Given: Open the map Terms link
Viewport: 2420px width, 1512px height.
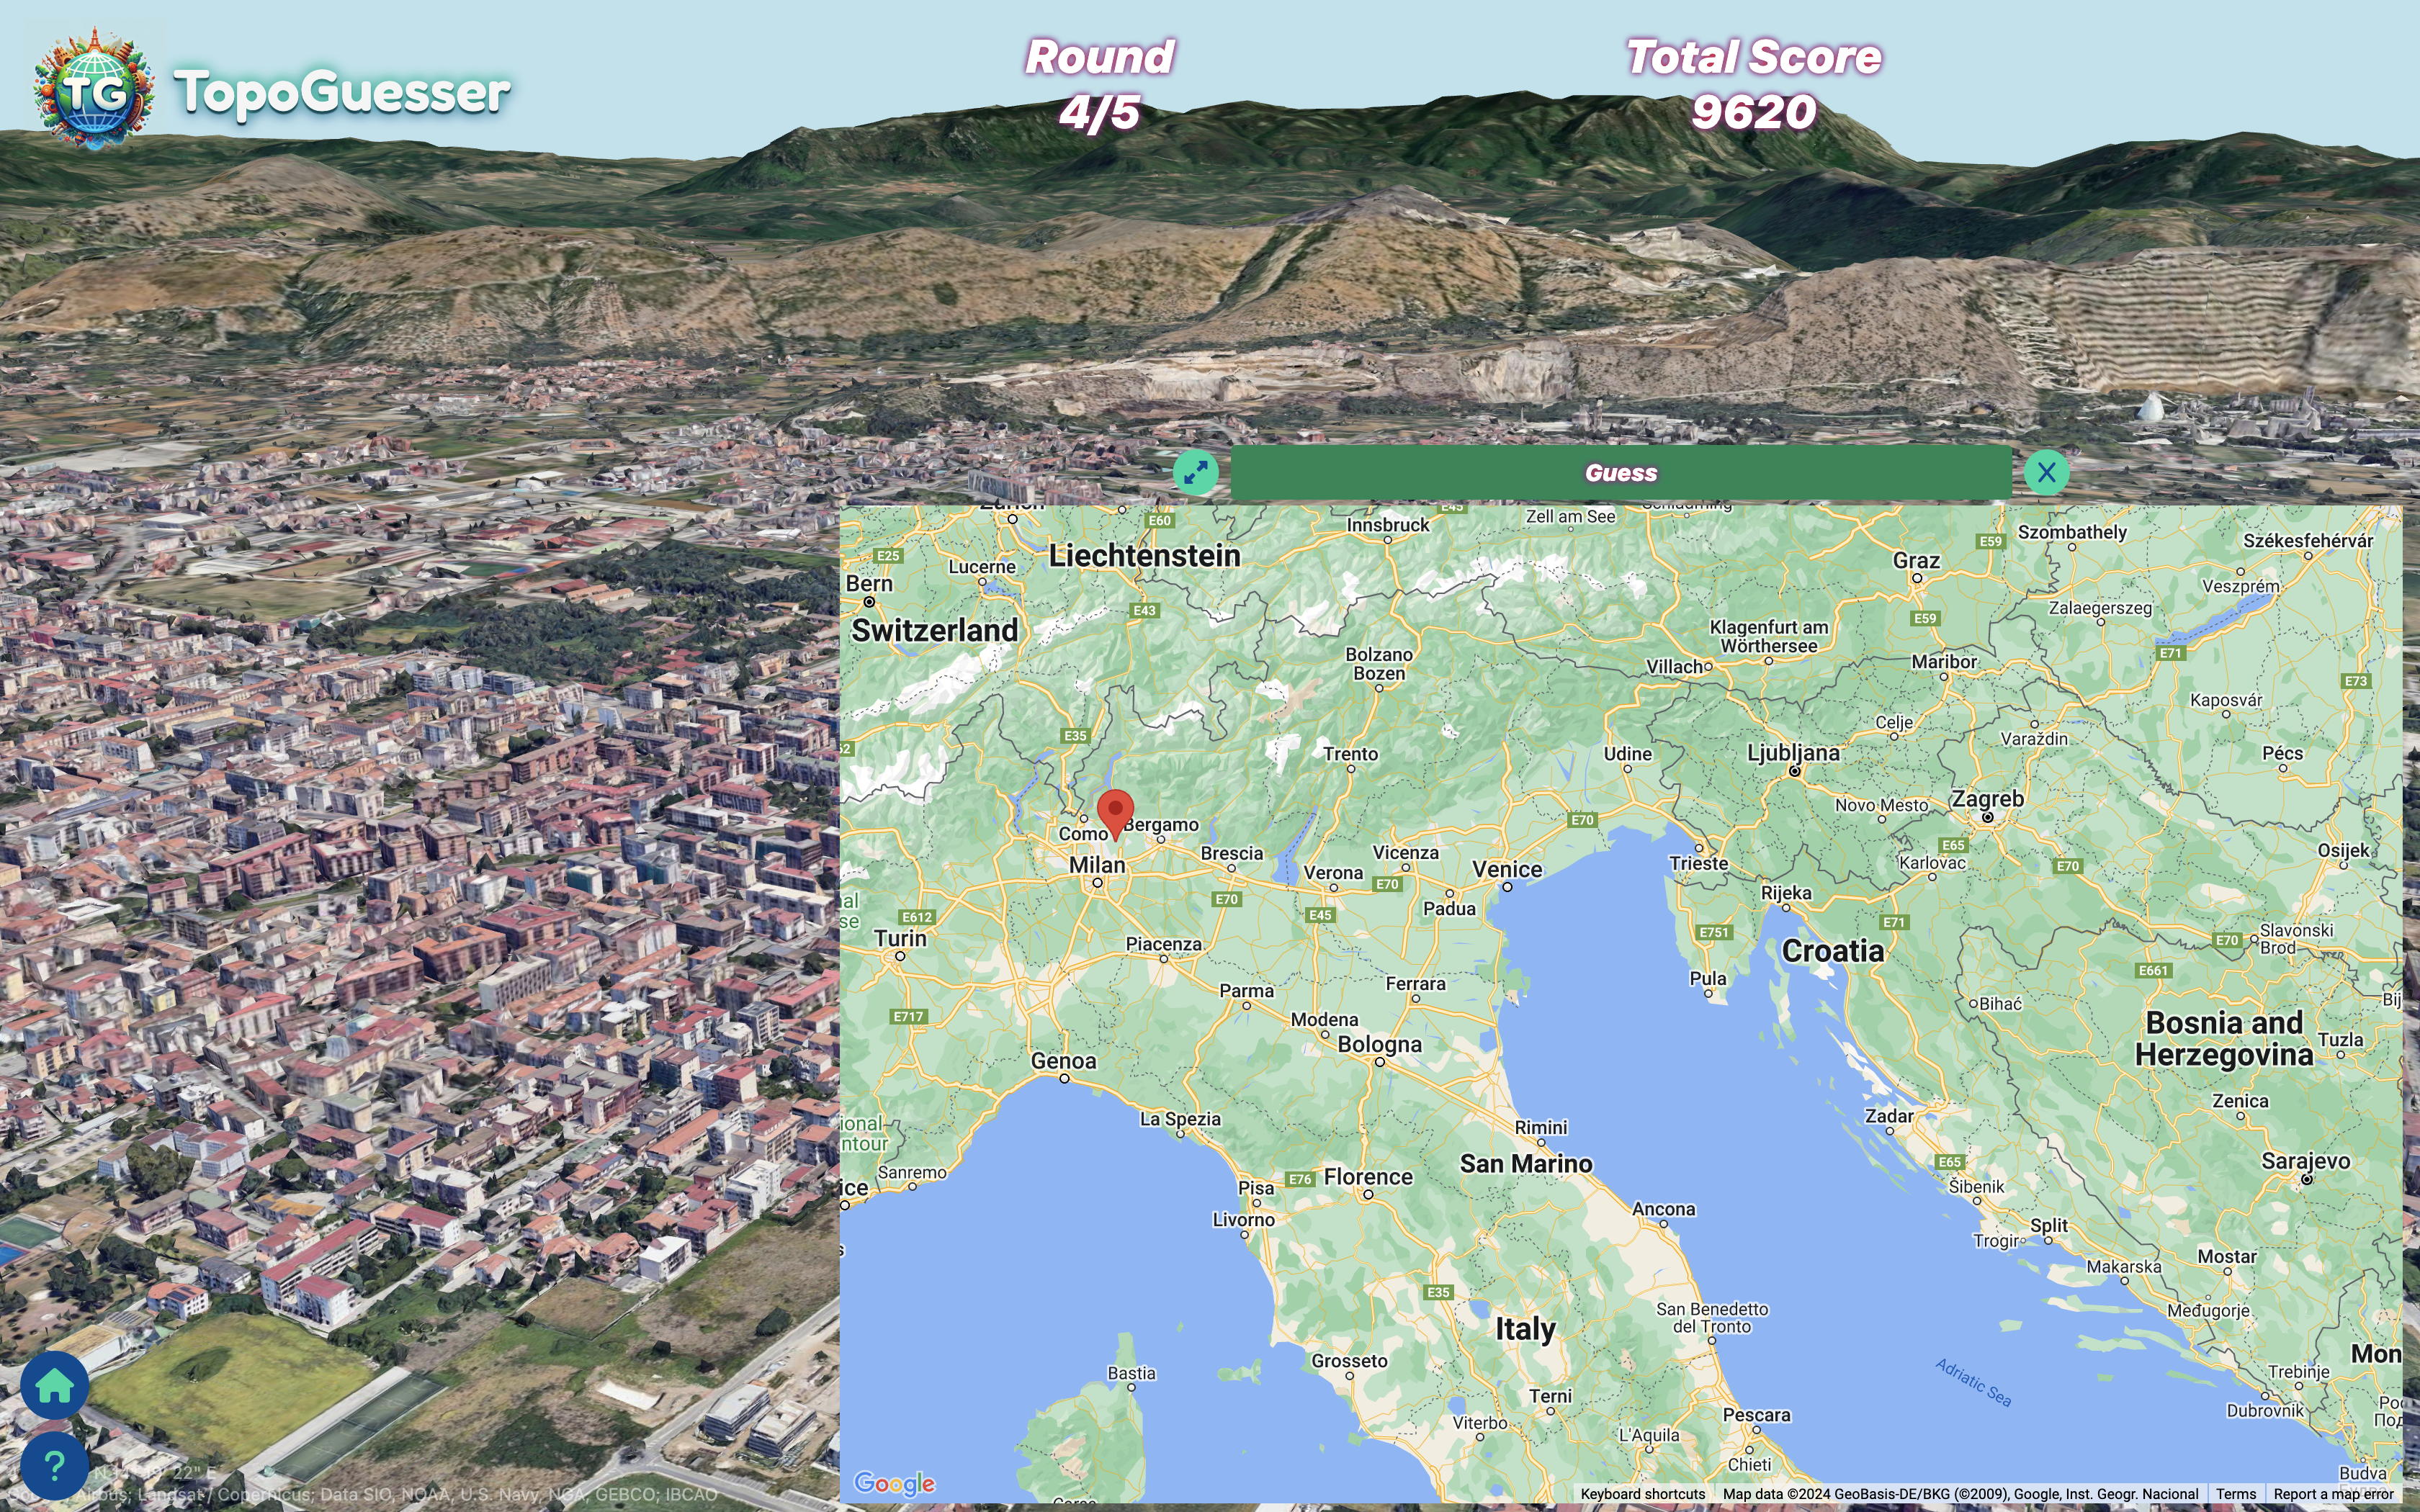Looking at the screenshot, I should pyautogui.click(x=2235, y=1494).
